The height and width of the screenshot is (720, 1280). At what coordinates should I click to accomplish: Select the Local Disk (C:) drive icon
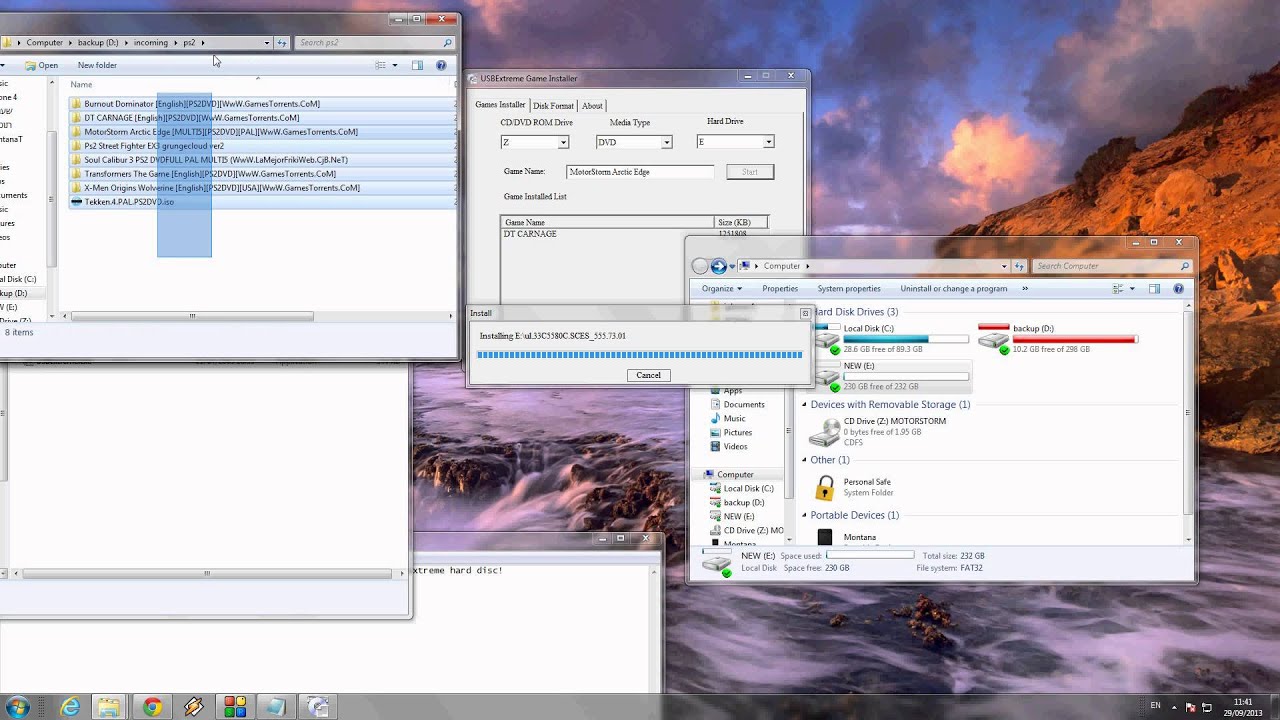825,338
